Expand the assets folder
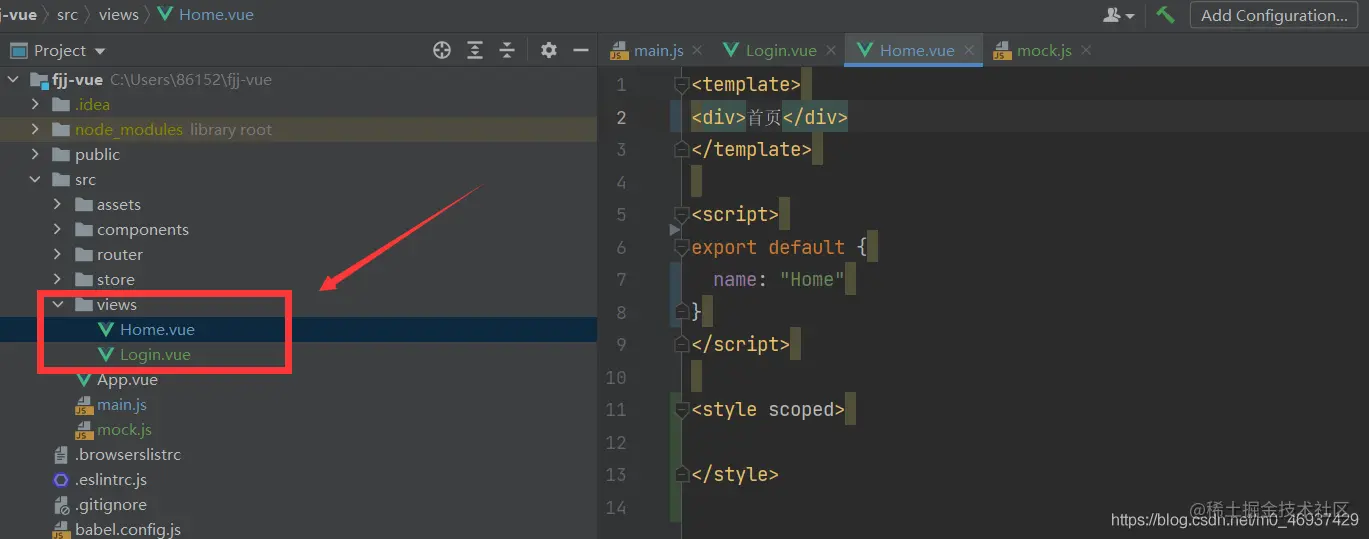 57,204
